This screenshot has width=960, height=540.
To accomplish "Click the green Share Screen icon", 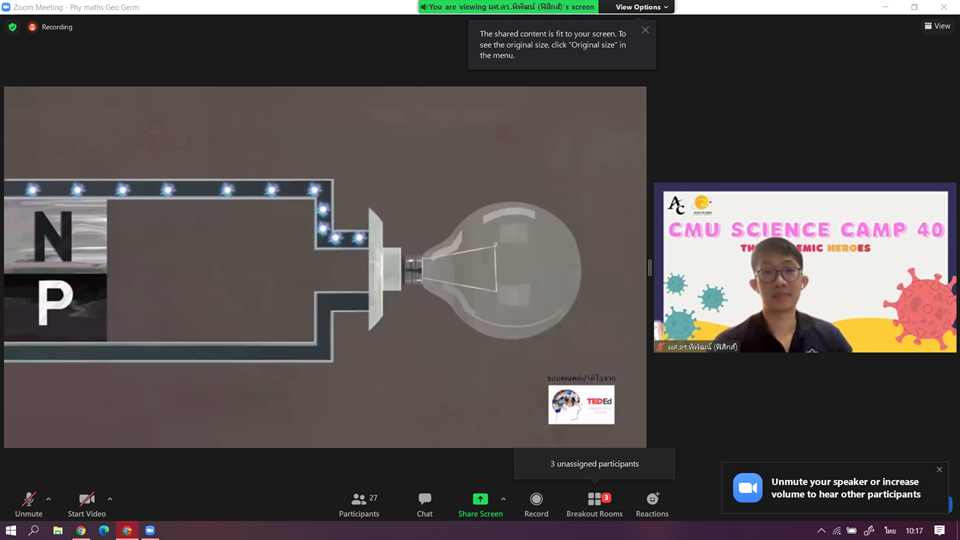I will [x=480, y=499].
